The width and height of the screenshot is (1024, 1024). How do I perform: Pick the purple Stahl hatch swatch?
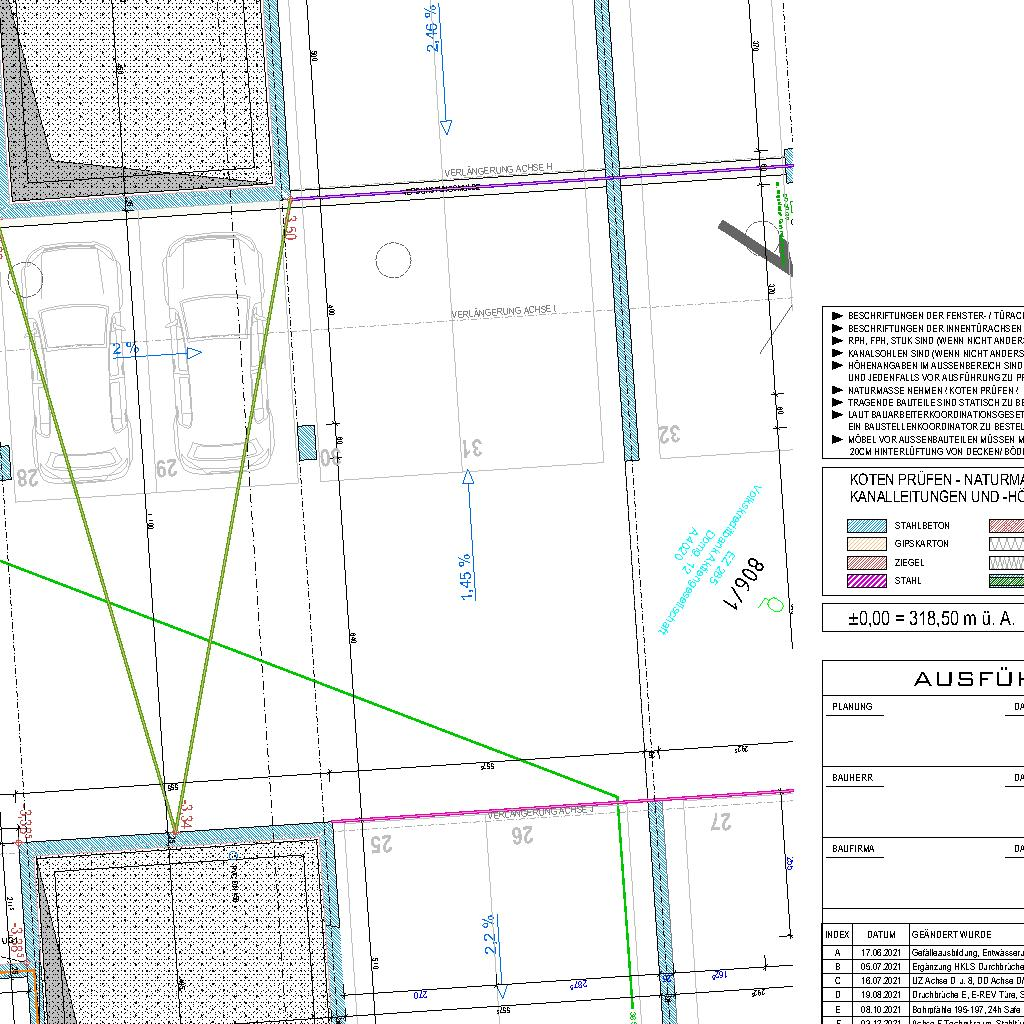click(867, 581)
